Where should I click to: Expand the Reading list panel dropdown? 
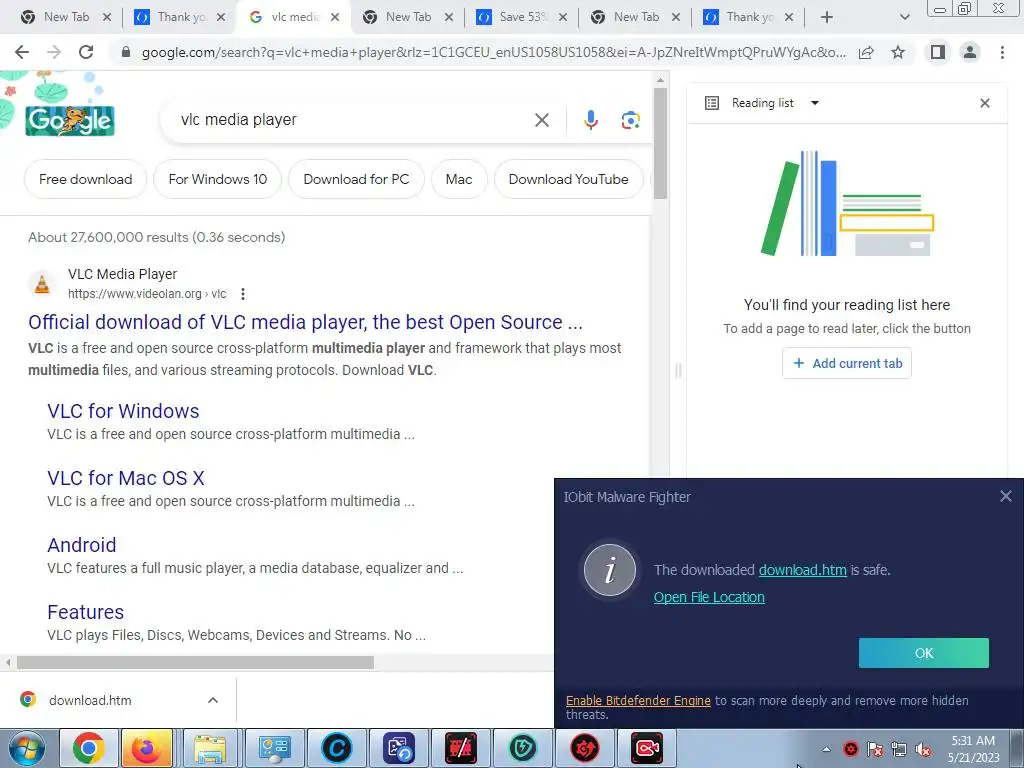click(814, 103)
